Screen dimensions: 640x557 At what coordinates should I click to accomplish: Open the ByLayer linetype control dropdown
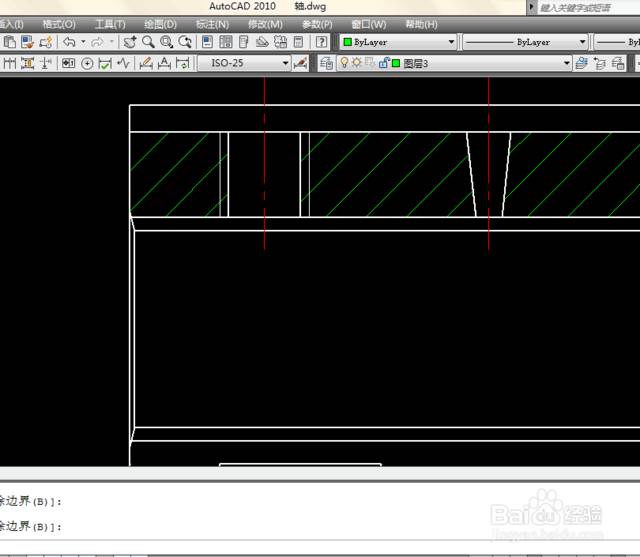click(526, 42)
